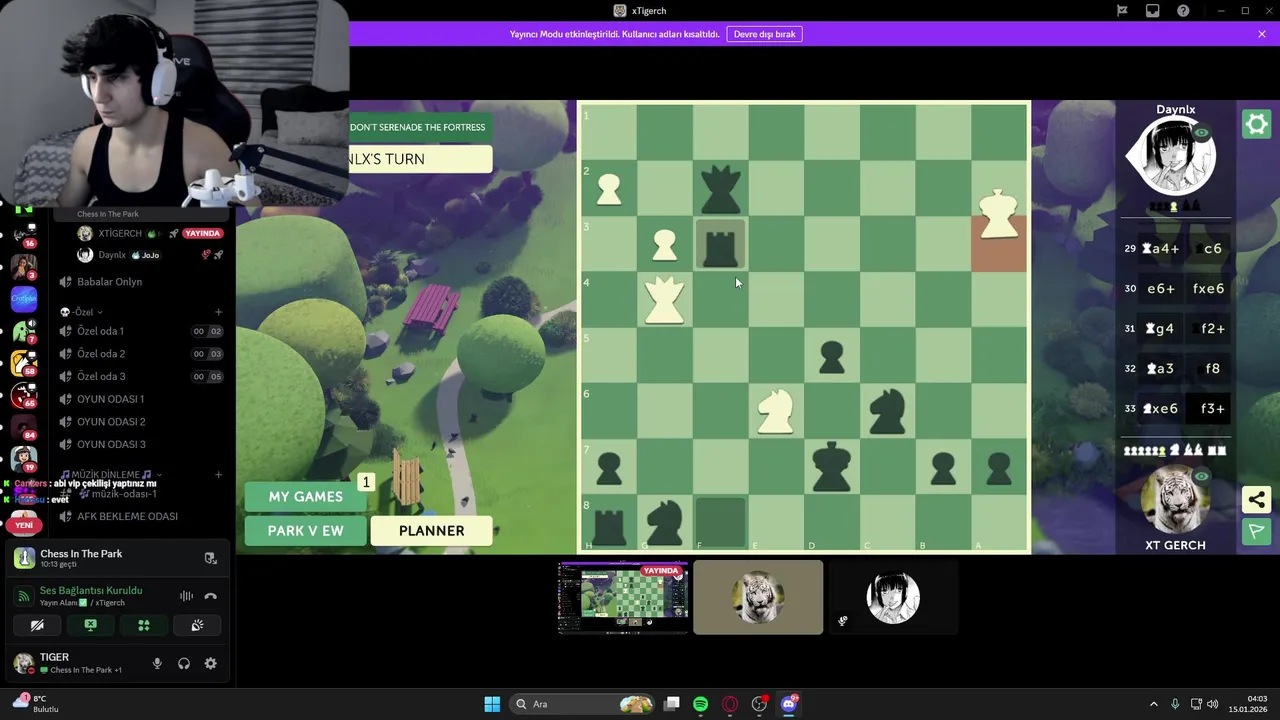
Task: Select move fxe6 in move list
Action: (1208, 289)
